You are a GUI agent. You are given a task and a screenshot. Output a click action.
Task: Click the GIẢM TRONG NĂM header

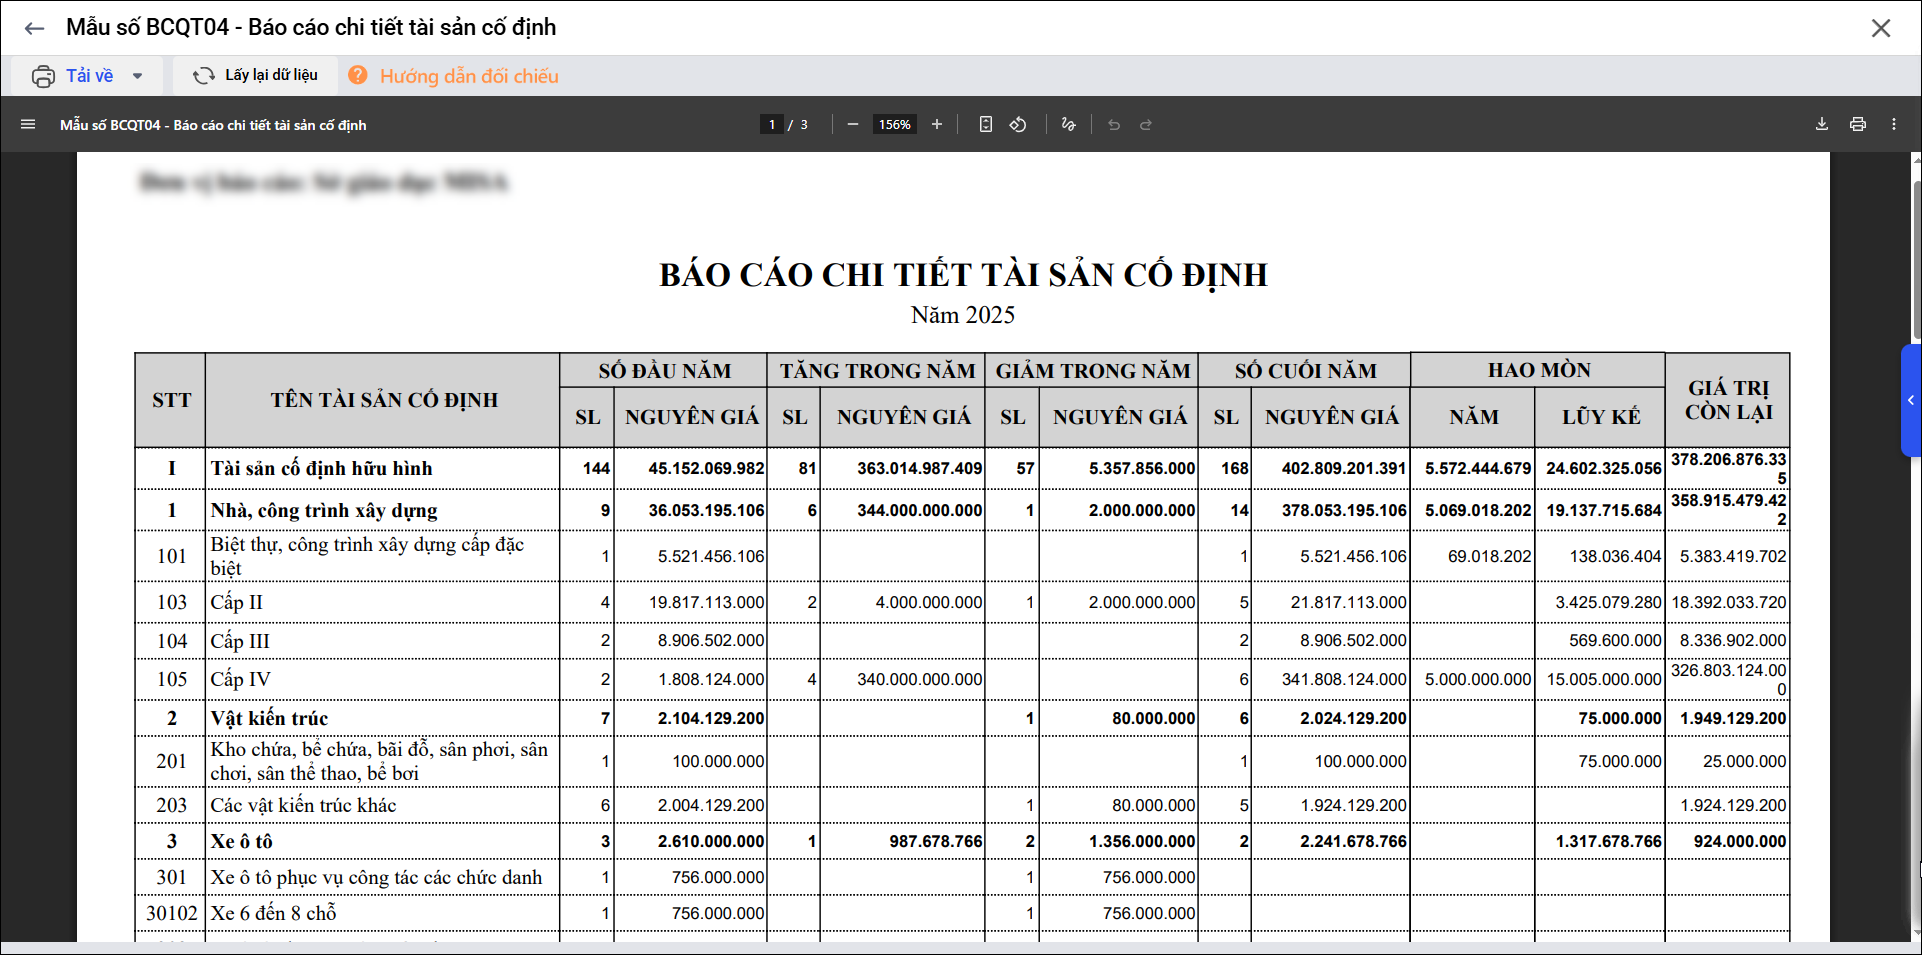pyautogui.click(x=1093, y=371)
